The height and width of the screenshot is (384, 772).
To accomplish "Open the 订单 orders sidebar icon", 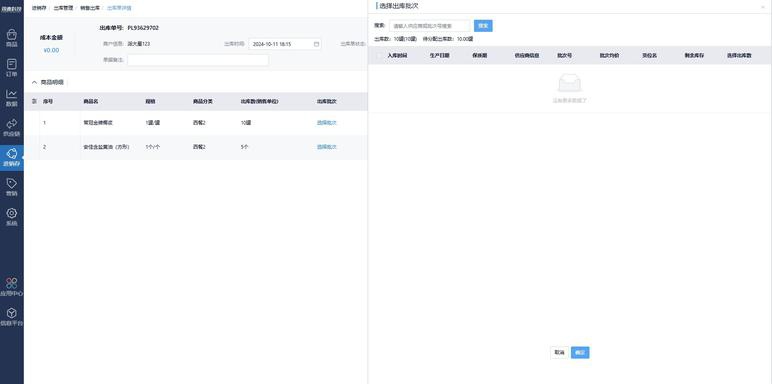I will pos(12,68).
